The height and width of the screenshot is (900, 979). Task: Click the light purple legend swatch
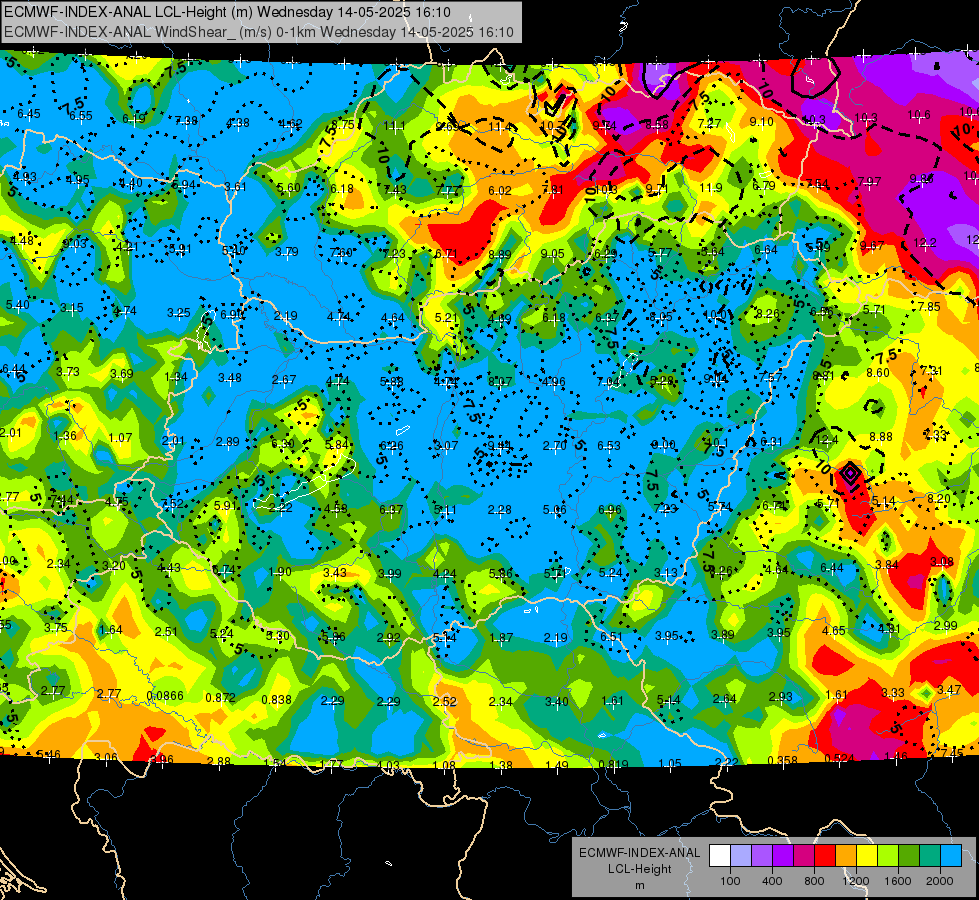(762, 856)
